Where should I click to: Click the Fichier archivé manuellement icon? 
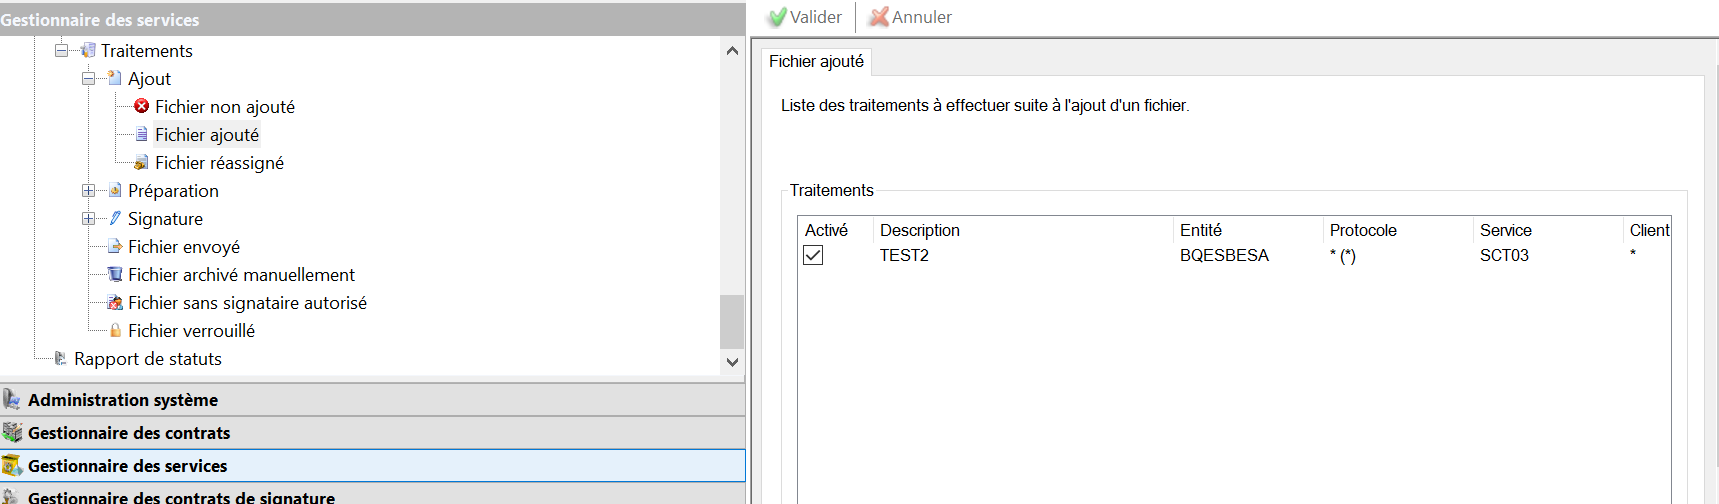coord(115,274)
